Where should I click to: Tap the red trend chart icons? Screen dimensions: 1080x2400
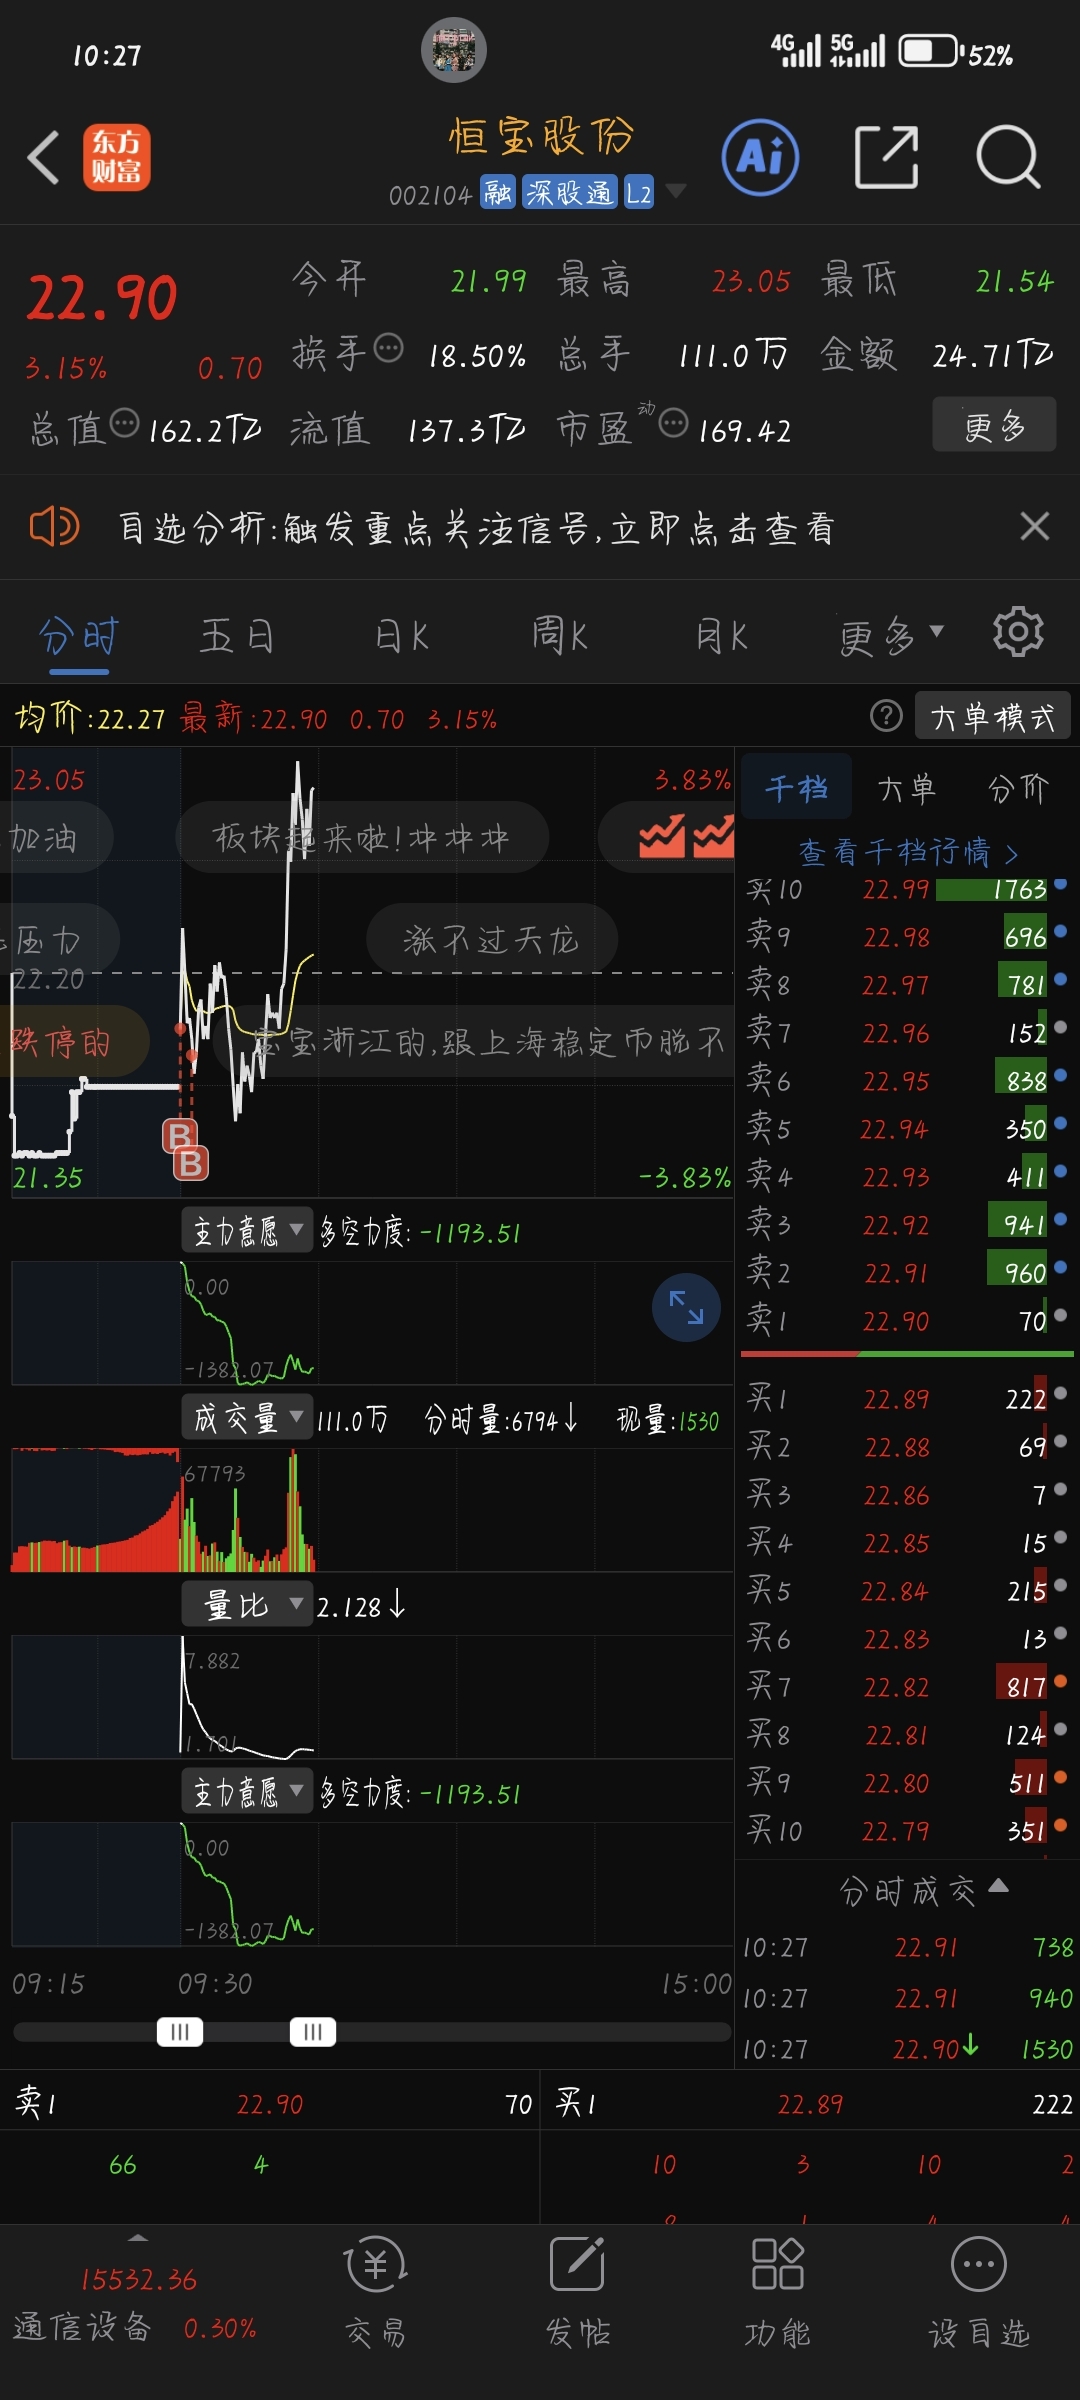pyautogui.click(x=687, y=837)
